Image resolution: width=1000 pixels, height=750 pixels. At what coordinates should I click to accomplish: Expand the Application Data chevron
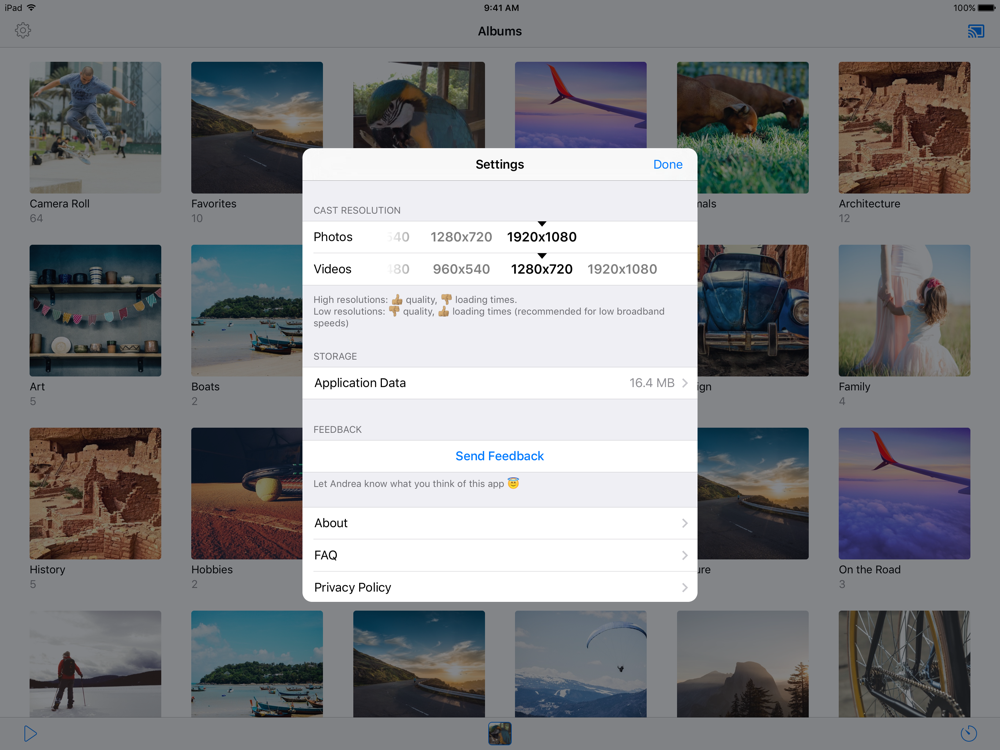click(684, 383)
